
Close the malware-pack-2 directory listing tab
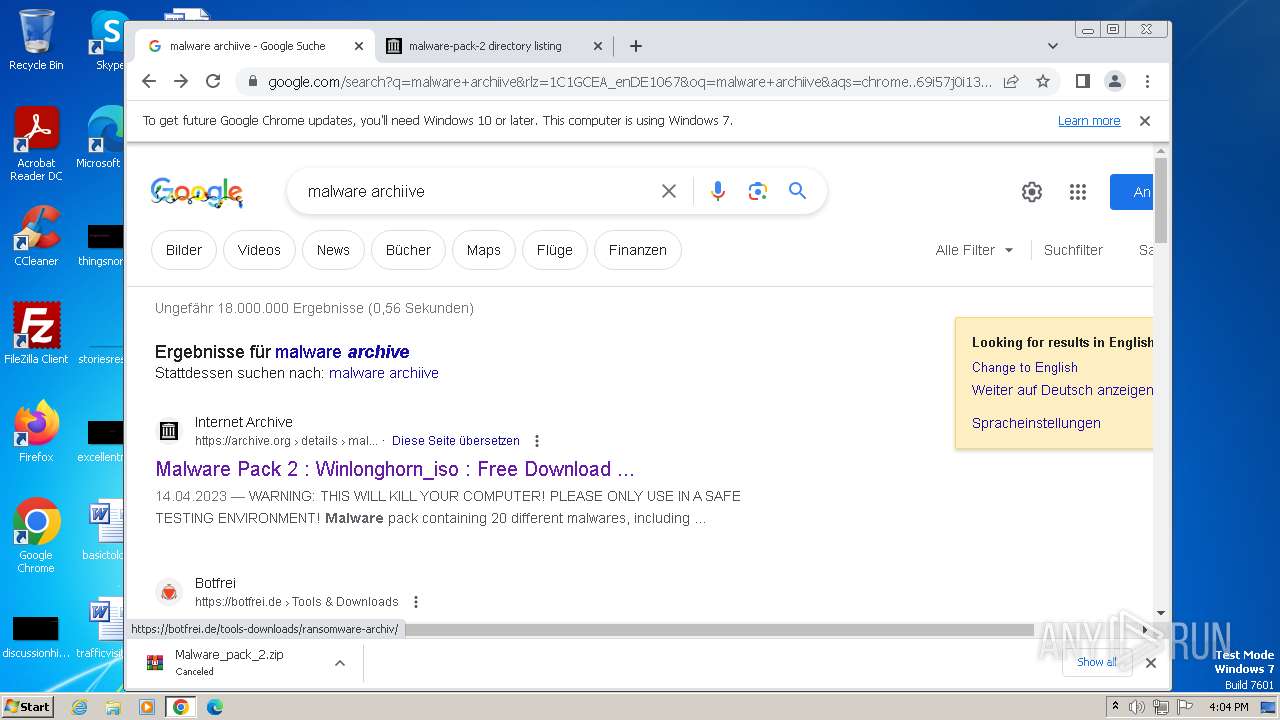coord(598,46)
